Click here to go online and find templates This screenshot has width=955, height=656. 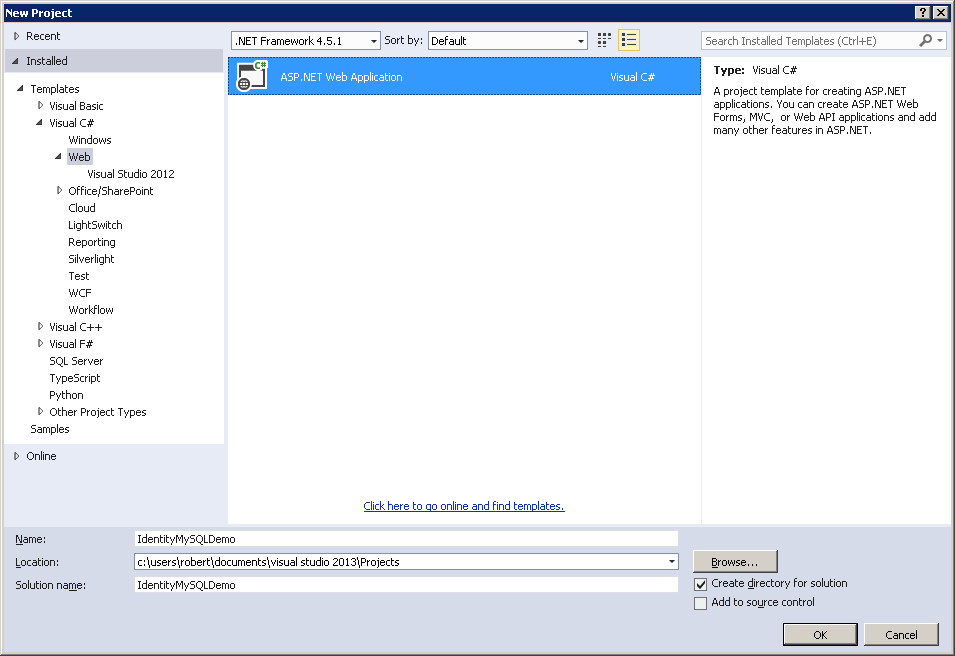click(463, 506)
